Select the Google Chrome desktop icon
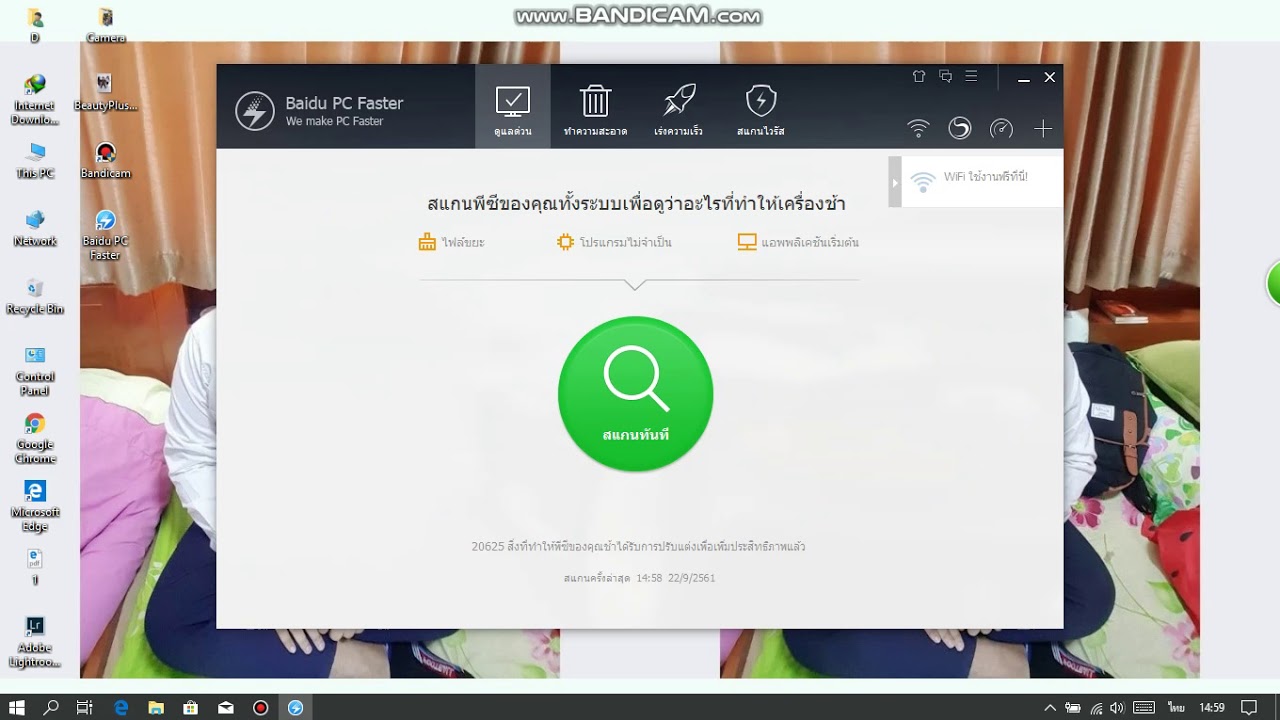 point(35,439)
